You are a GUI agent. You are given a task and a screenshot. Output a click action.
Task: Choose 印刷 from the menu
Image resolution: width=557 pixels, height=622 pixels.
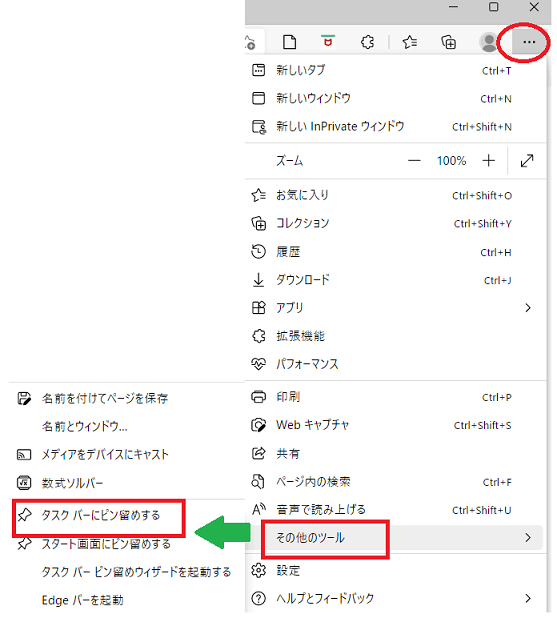(x=395, y=397)
